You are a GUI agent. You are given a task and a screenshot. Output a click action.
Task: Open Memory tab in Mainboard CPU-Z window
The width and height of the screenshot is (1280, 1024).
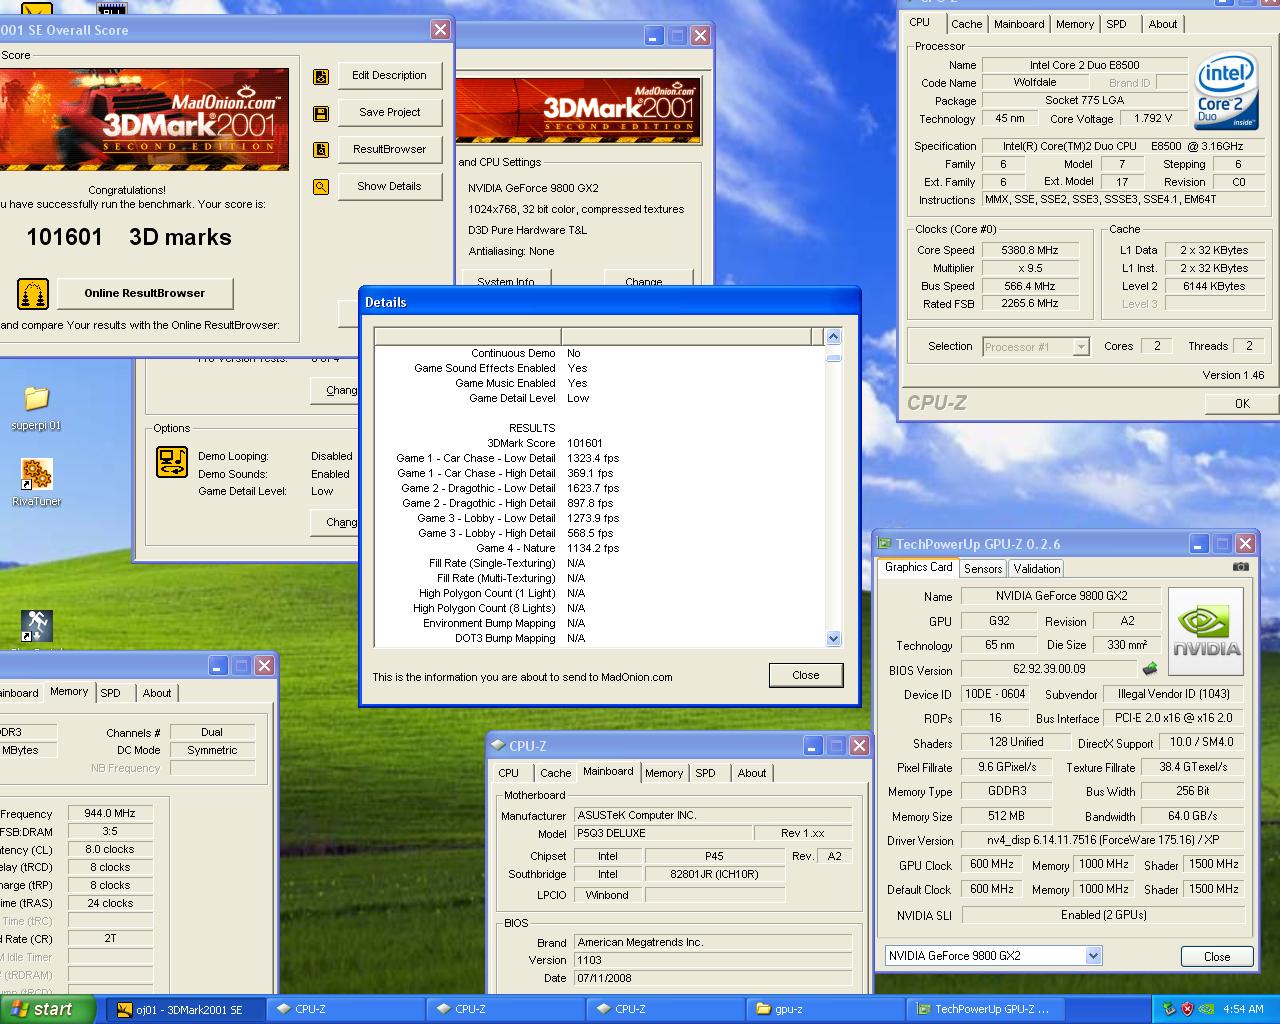click(x=663, y=773)
